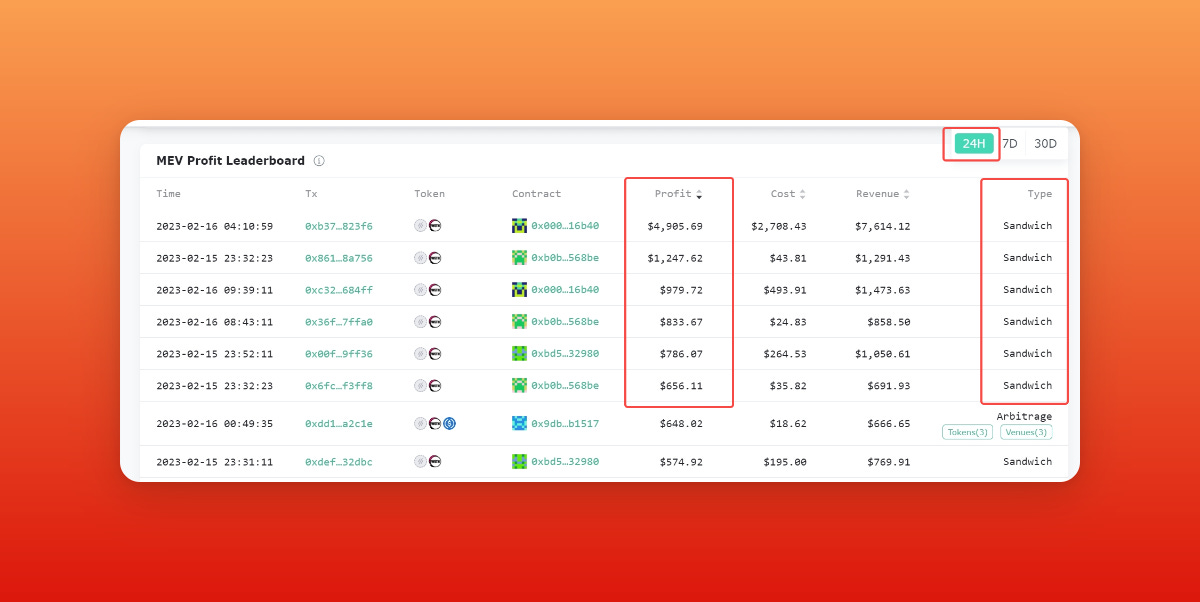Open transaction 0xc32…684ff

click(x=339, y=290)
